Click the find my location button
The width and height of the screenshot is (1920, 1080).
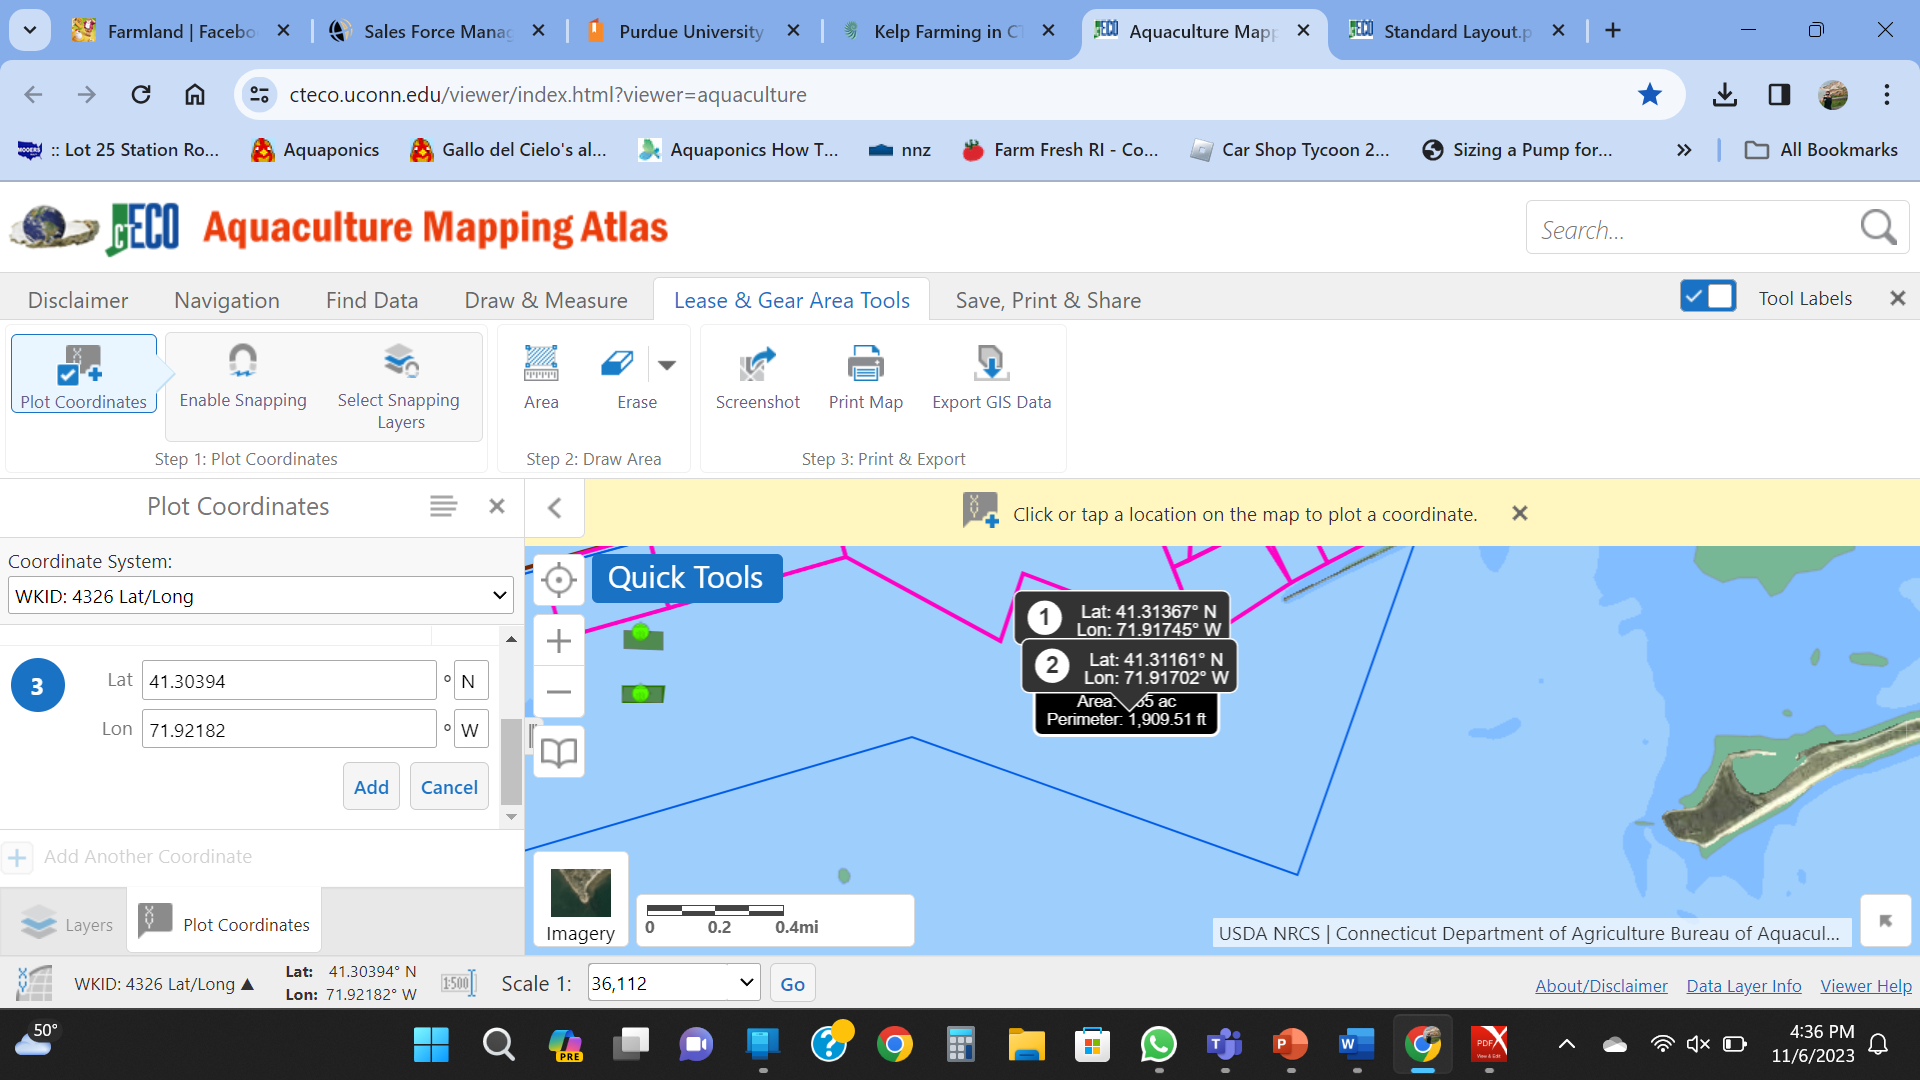(559, 580)
